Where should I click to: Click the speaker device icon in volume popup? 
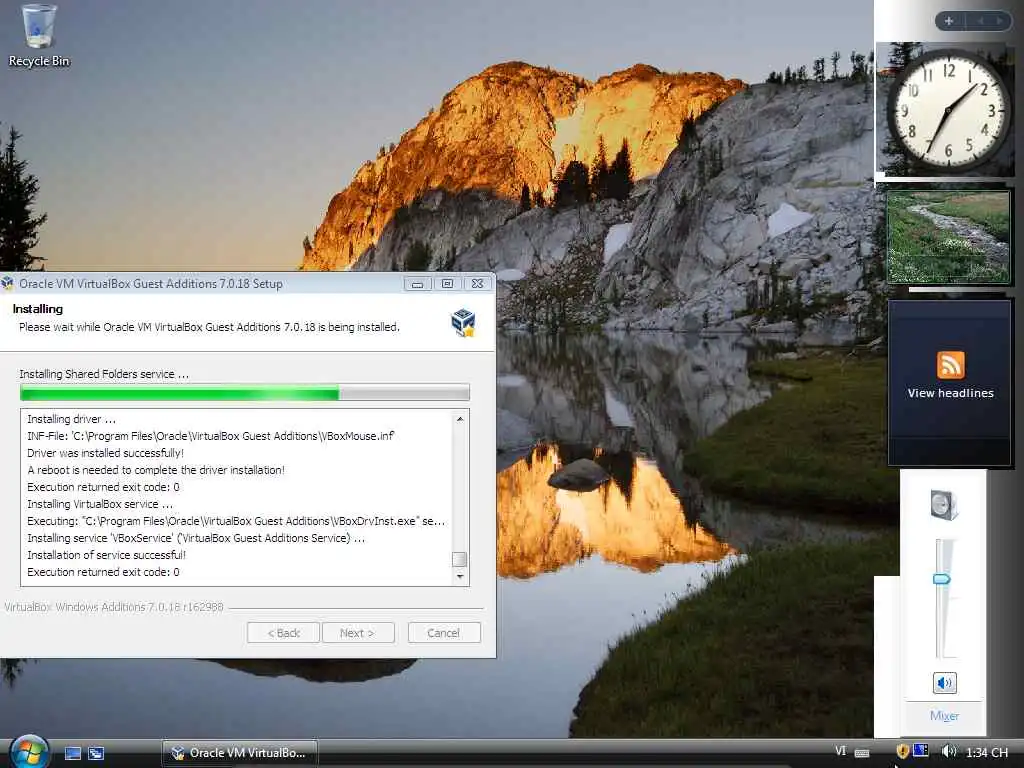(944, 505)
